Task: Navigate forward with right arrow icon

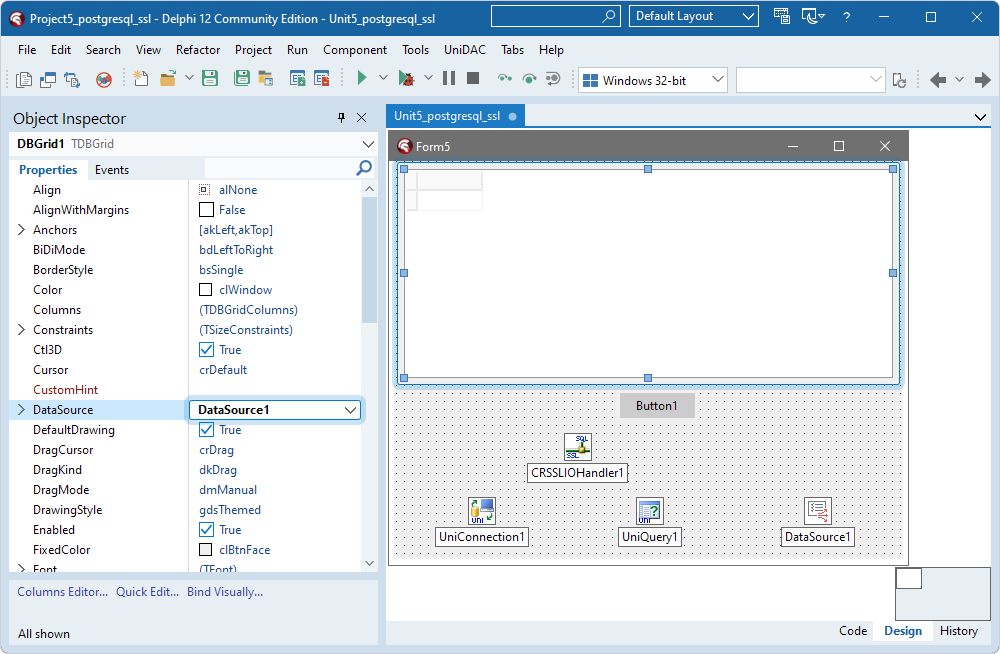Action: 982,80
